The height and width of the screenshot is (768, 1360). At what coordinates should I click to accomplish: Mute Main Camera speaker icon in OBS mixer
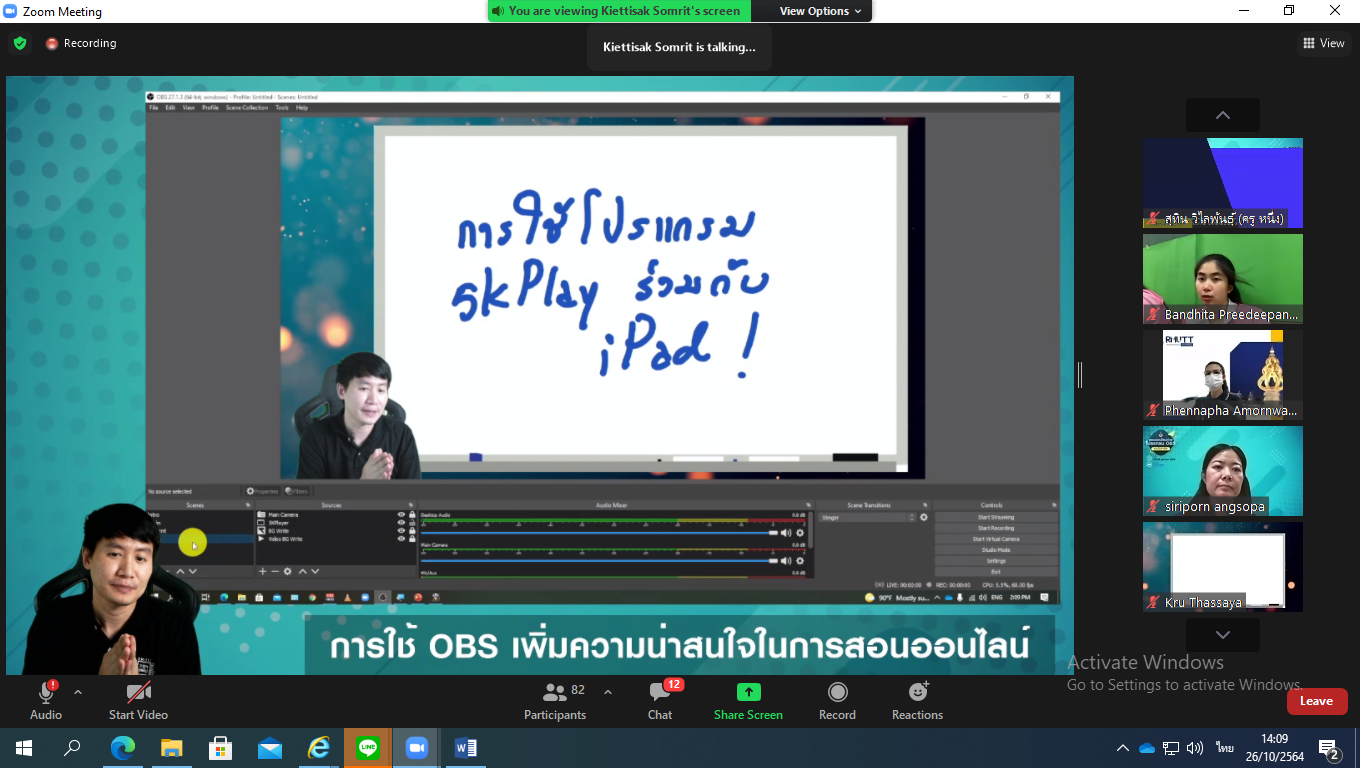[786, 561]
